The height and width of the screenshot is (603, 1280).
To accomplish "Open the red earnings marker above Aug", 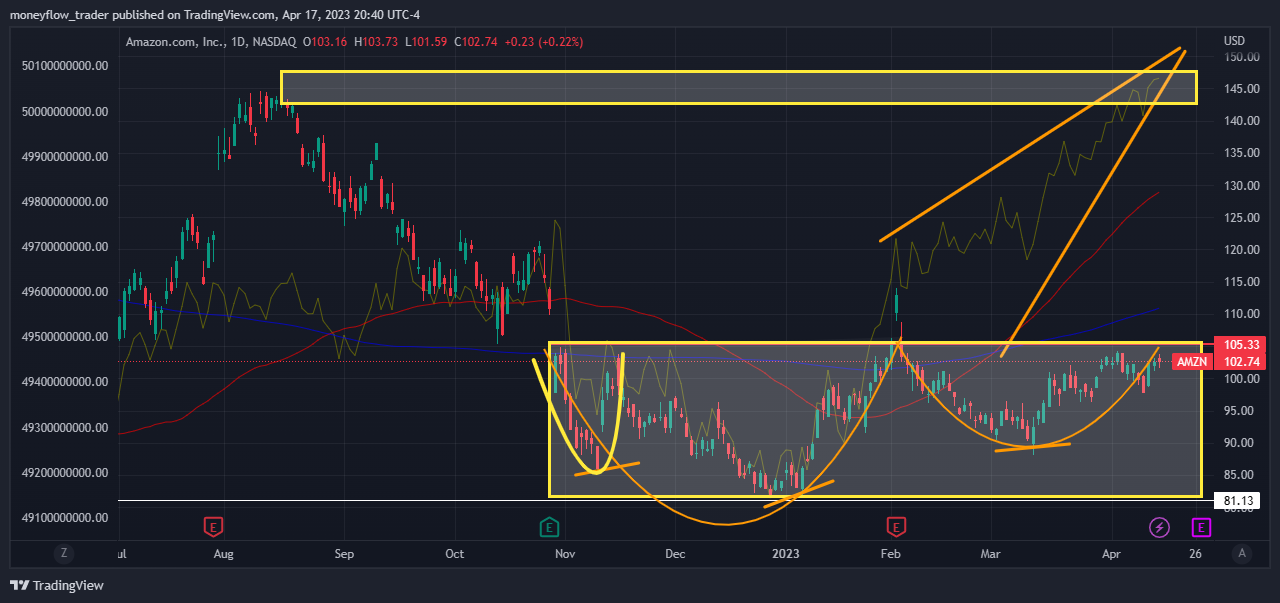I will [212, 526].
